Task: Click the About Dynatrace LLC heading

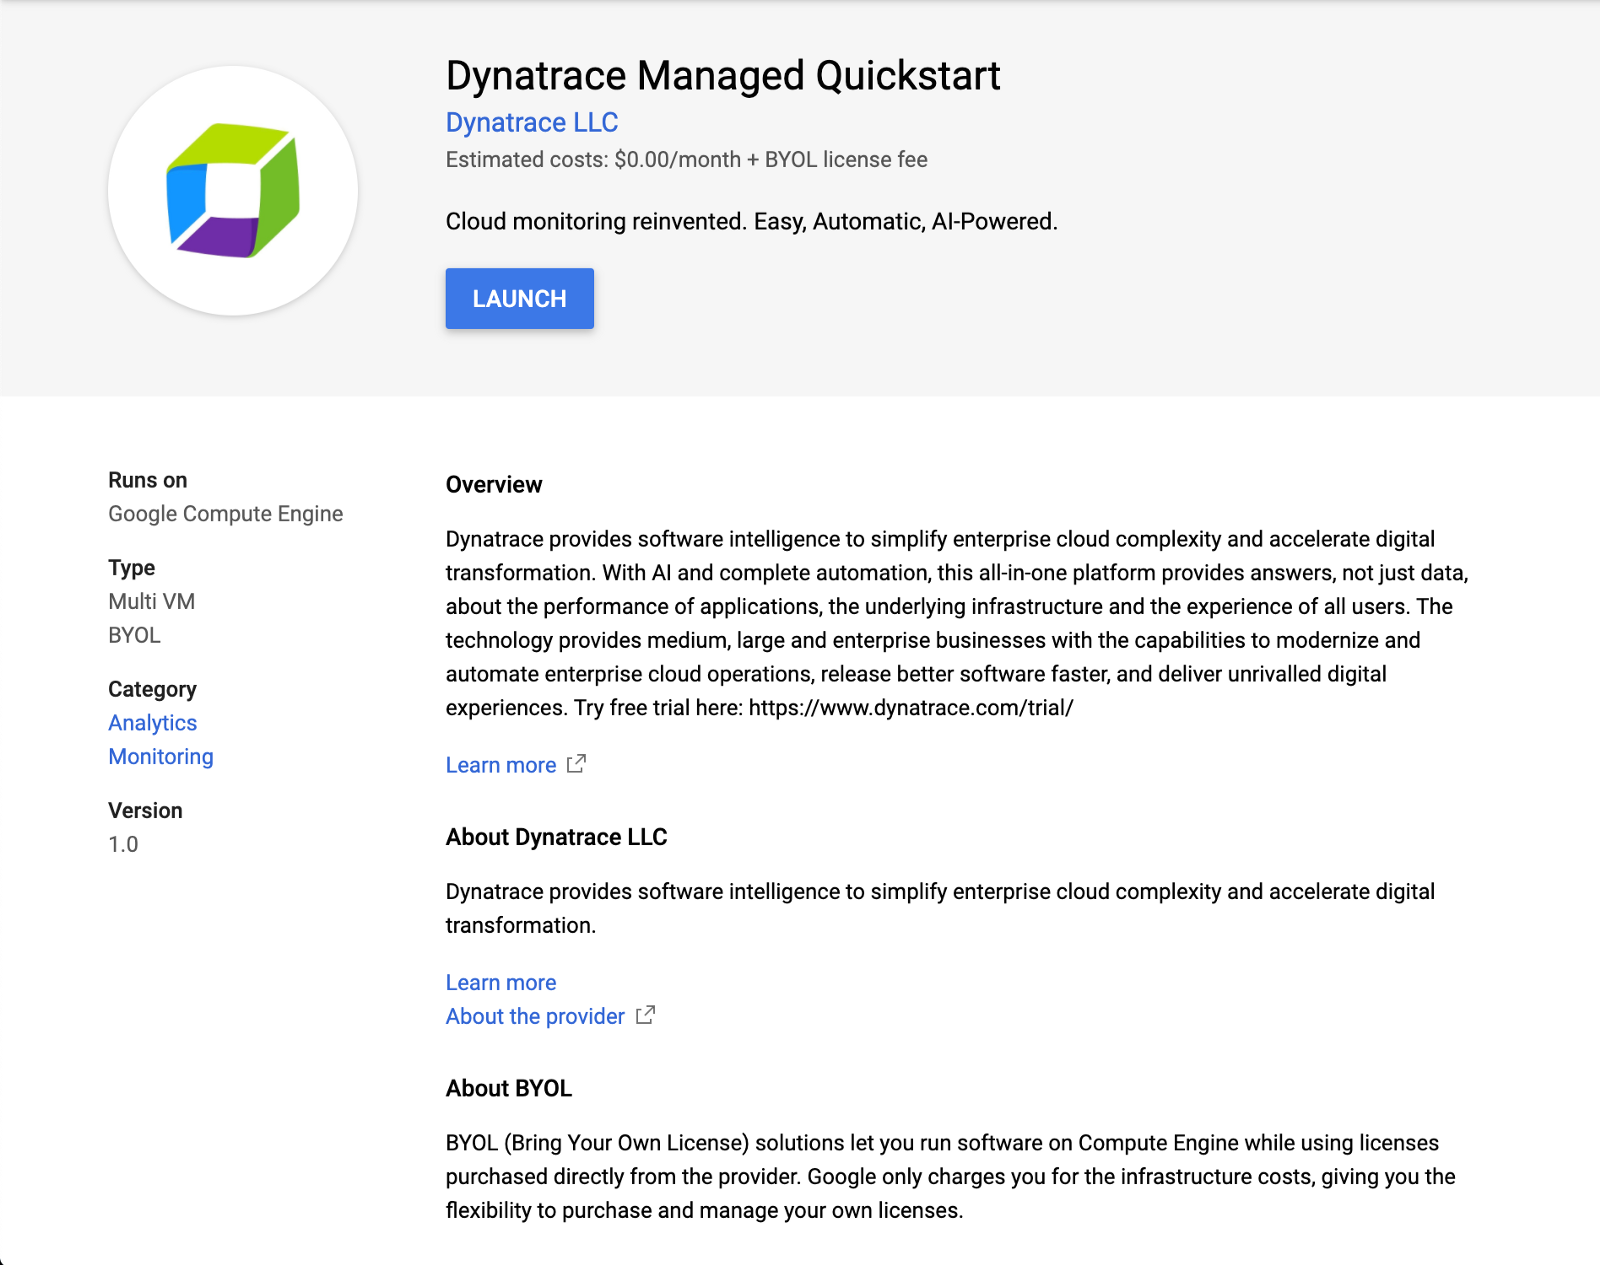Action: pyautogui.click(x=557, y=837)
